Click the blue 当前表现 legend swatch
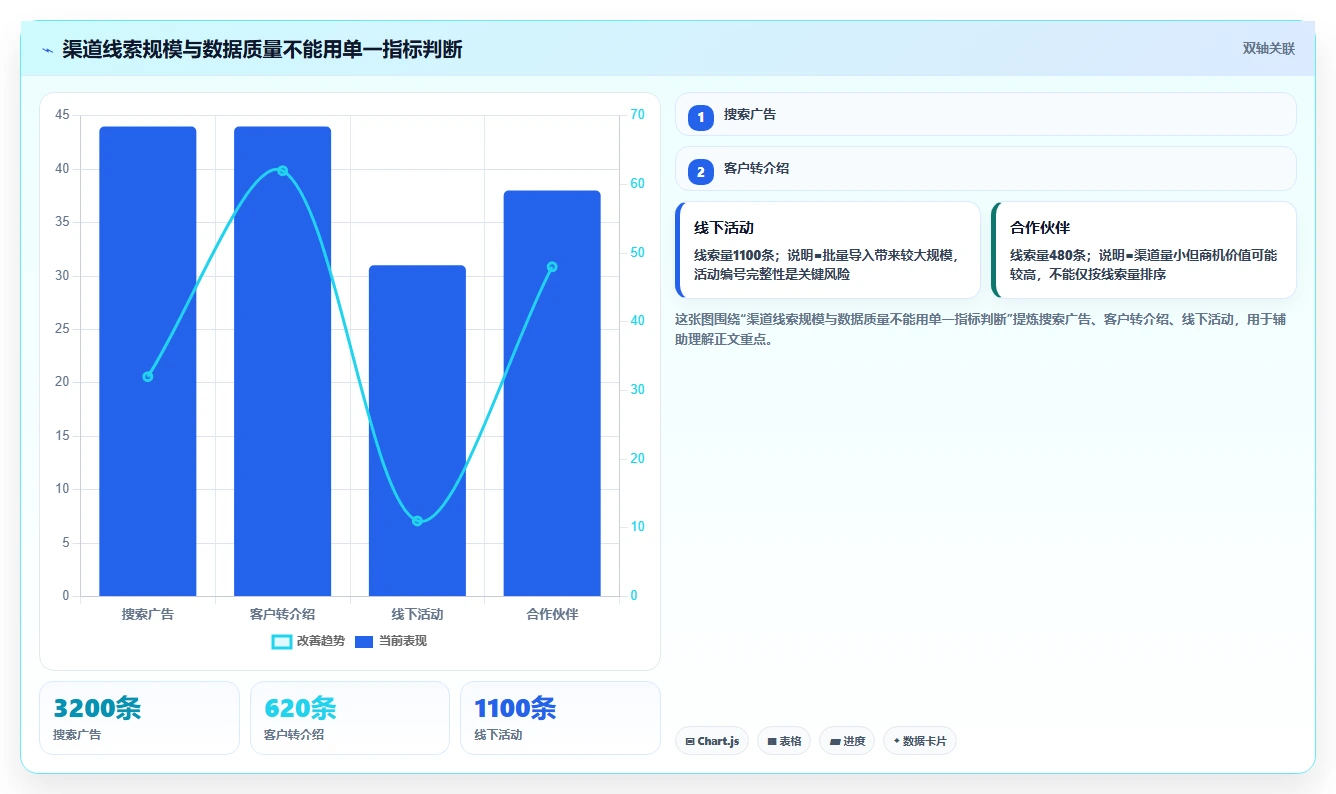This screenshot has width=1336, height=794. (x=364, y=641)
